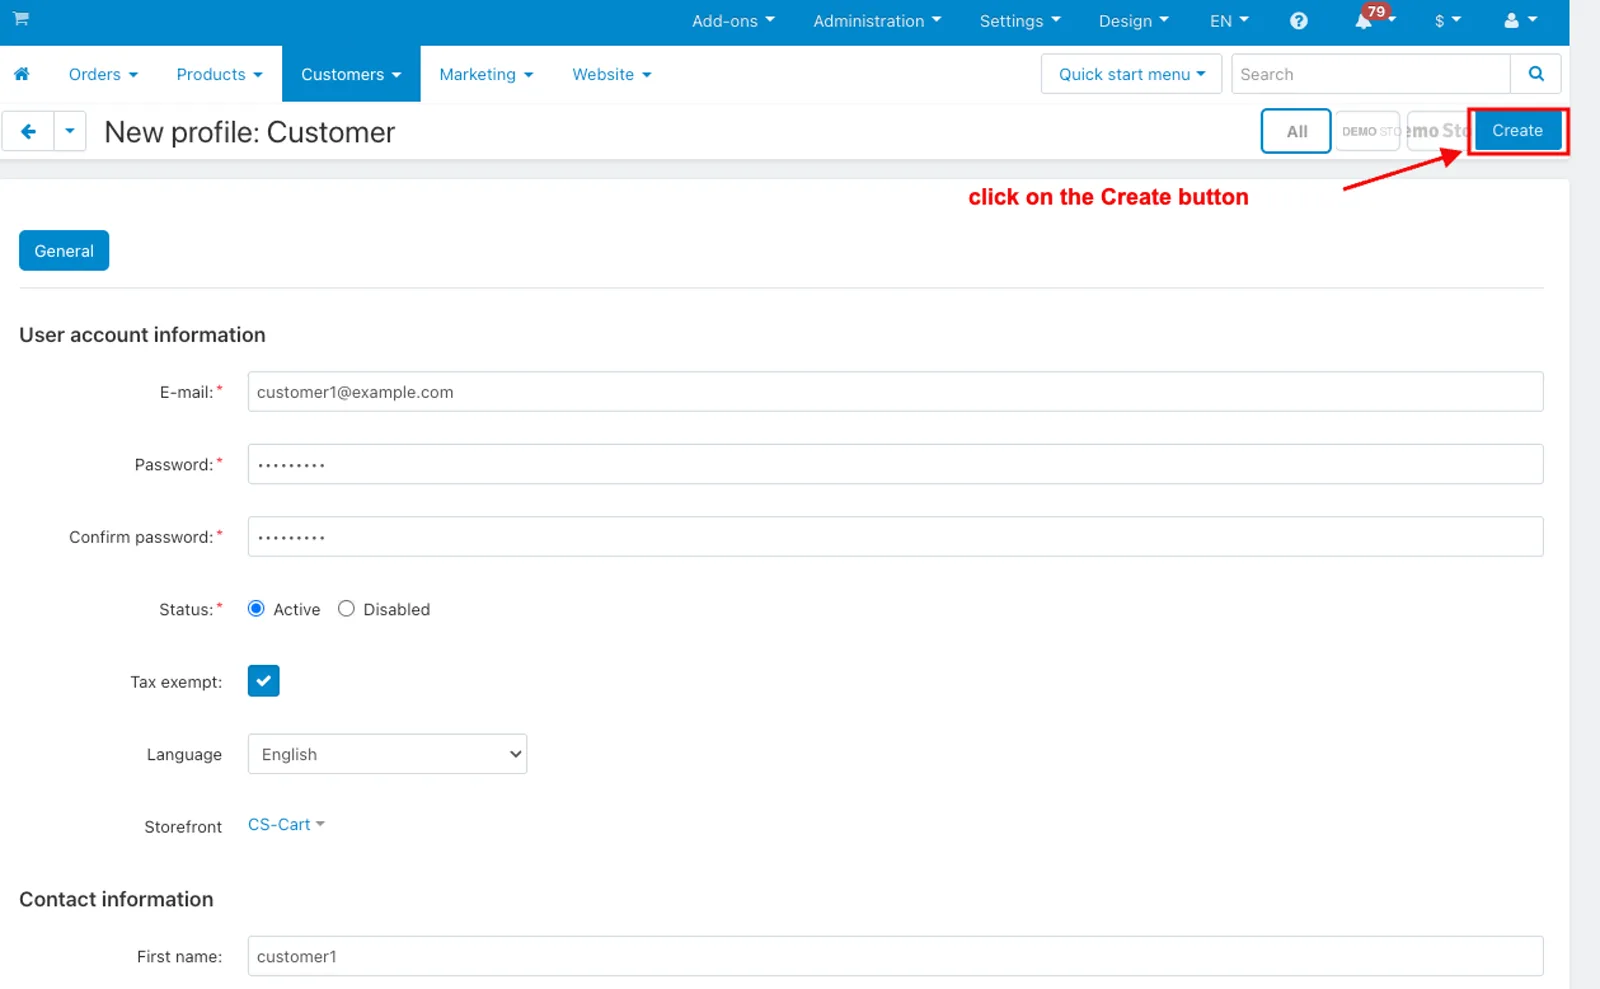Open the Customers menu
This screenshot has height=989, width=1600.
[351, 74]
